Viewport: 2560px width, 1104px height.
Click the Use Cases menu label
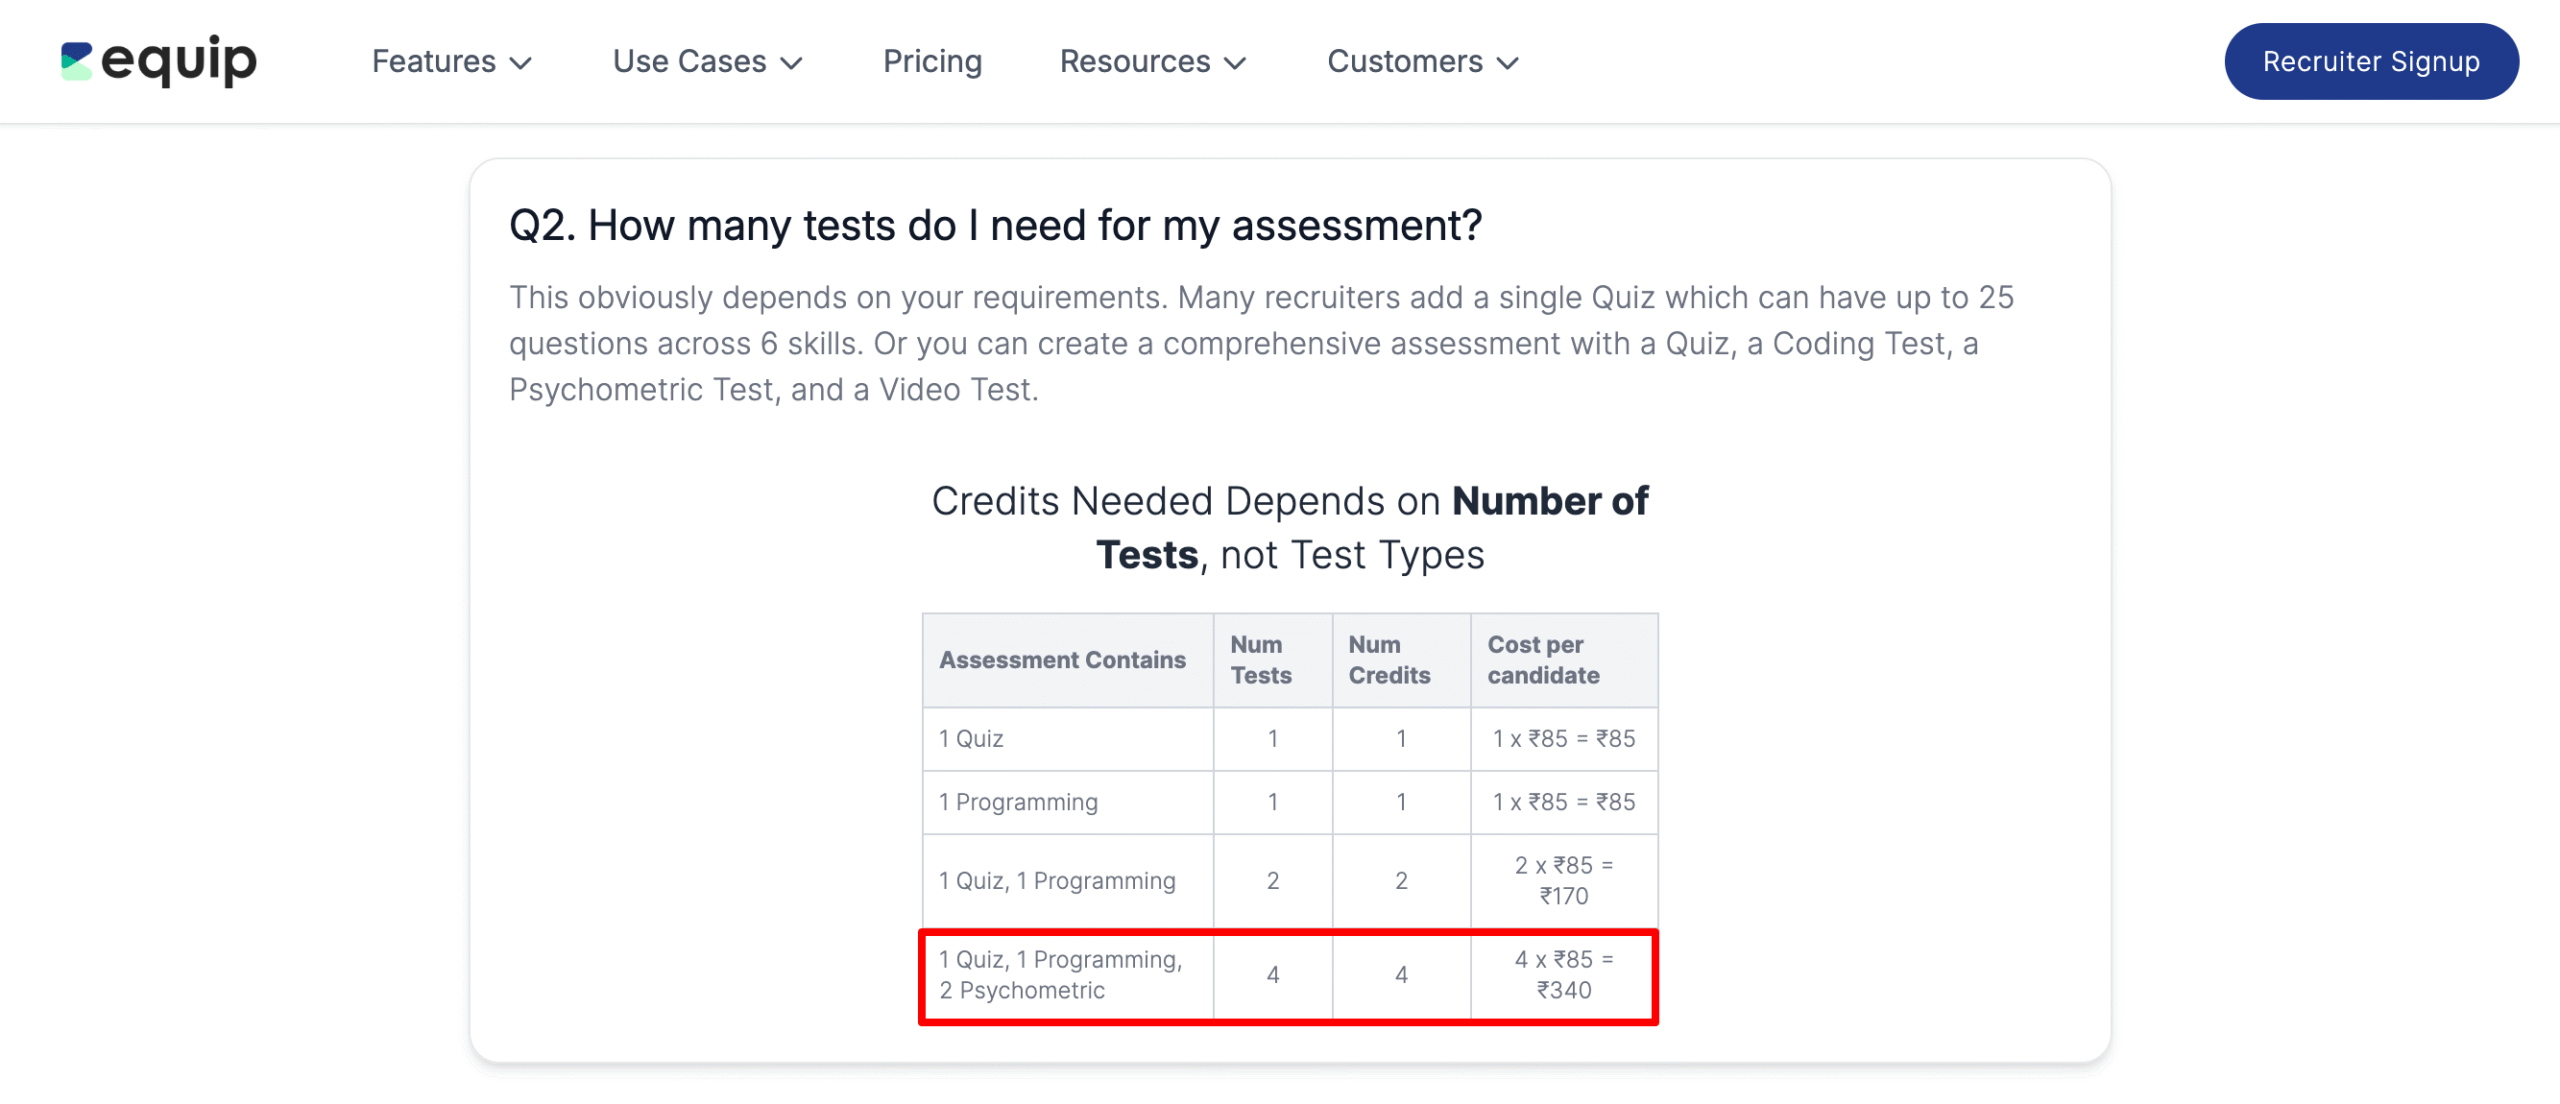click(x=689, y=61)
